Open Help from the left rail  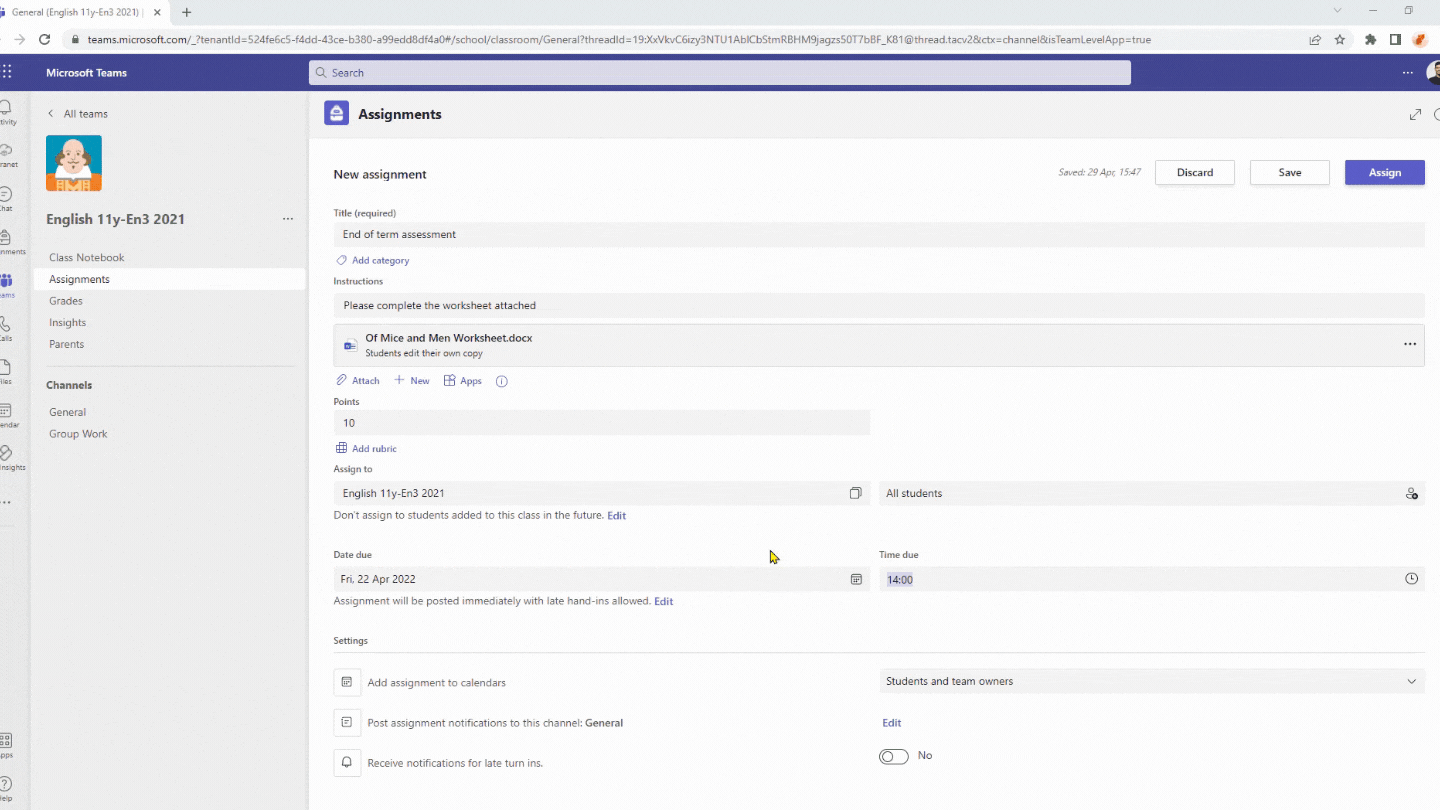[x=6, y=787]
